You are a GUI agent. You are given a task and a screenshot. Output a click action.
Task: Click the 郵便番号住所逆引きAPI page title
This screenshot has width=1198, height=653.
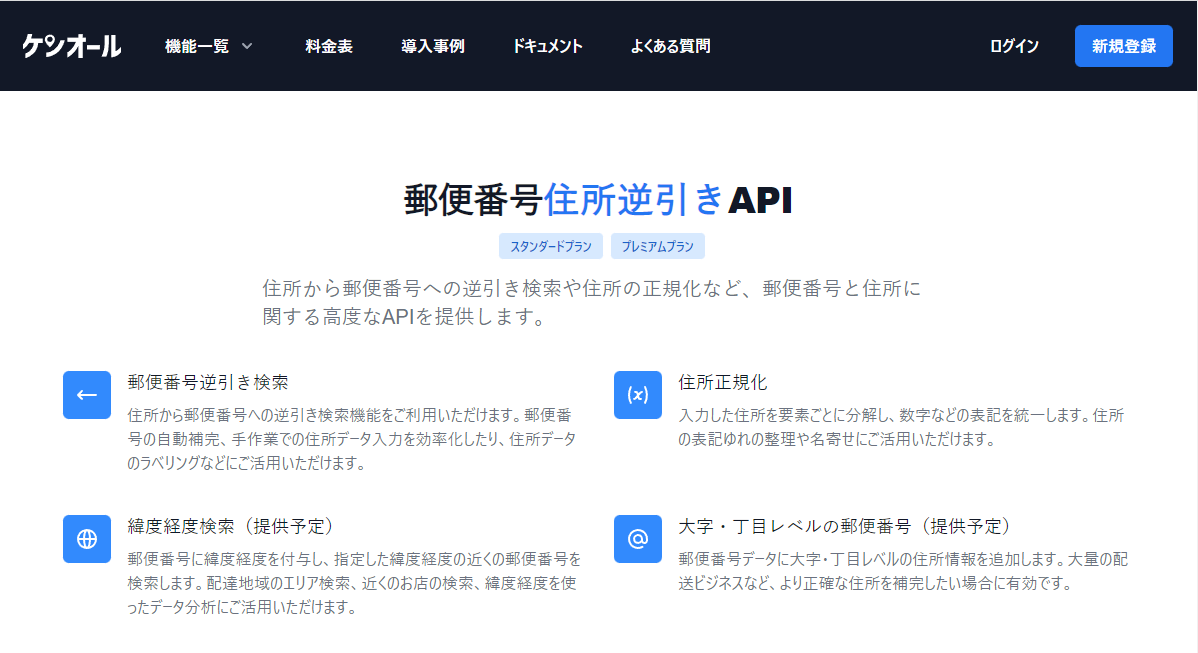pyautogui.click(x=598, y=200)
